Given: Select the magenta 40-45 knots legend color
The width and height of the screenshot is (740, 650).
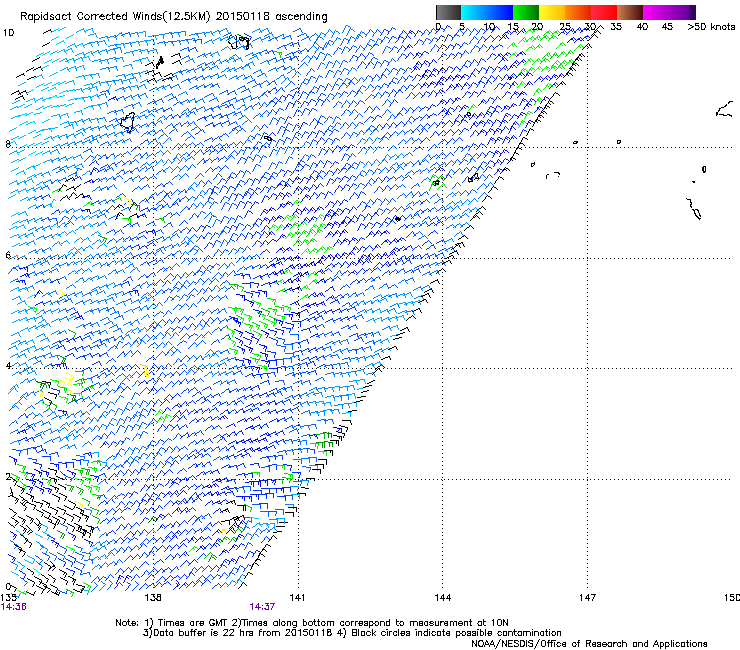Looking at the screenshot, I should [x=656, y=12].
